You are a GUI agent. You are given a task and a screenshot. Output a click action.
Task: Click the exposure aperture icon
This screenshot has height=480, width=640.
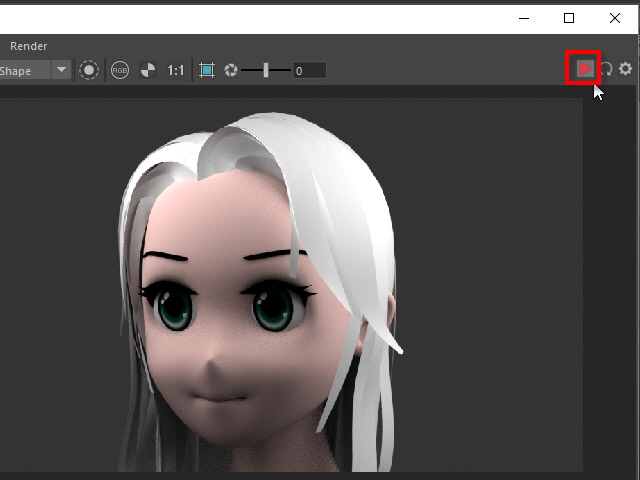tap(231, 71)
